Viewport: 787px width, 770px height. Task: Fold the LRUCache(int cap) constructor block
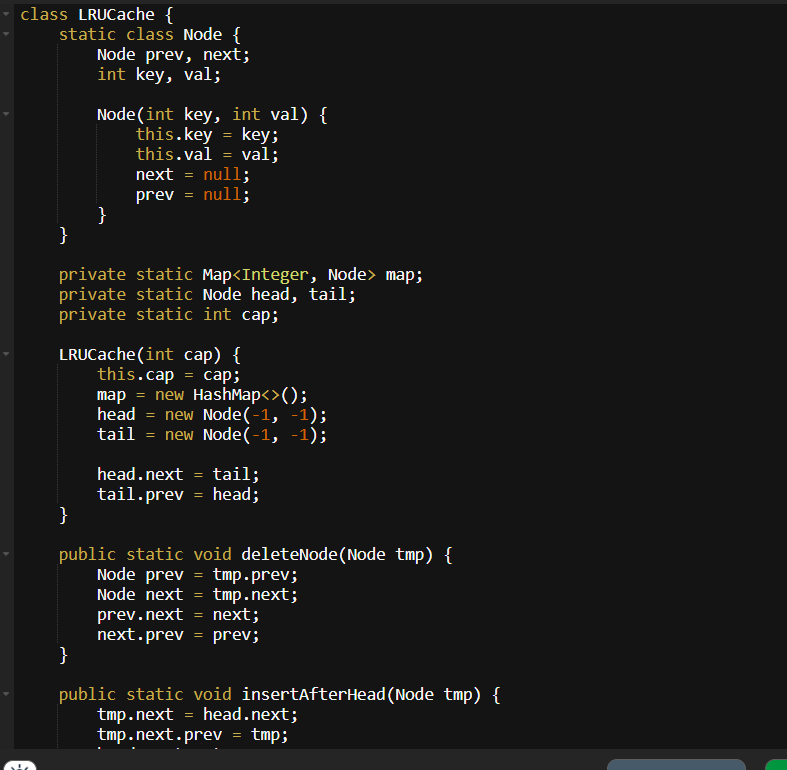(6, 354)
